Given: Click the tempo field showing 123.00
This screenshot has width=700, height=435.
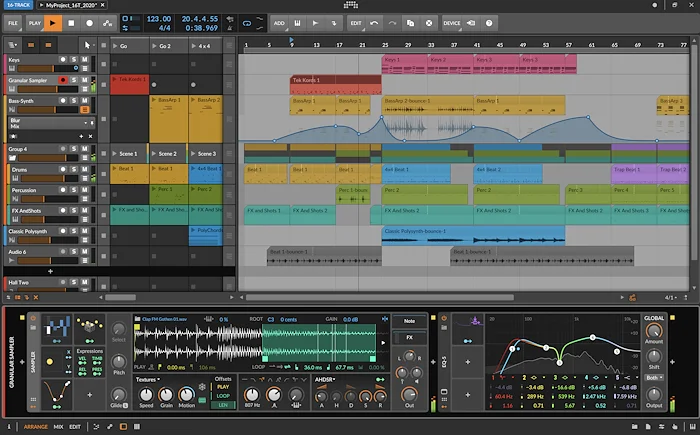Looking at the screenshot, I should (x=158, y=19).
